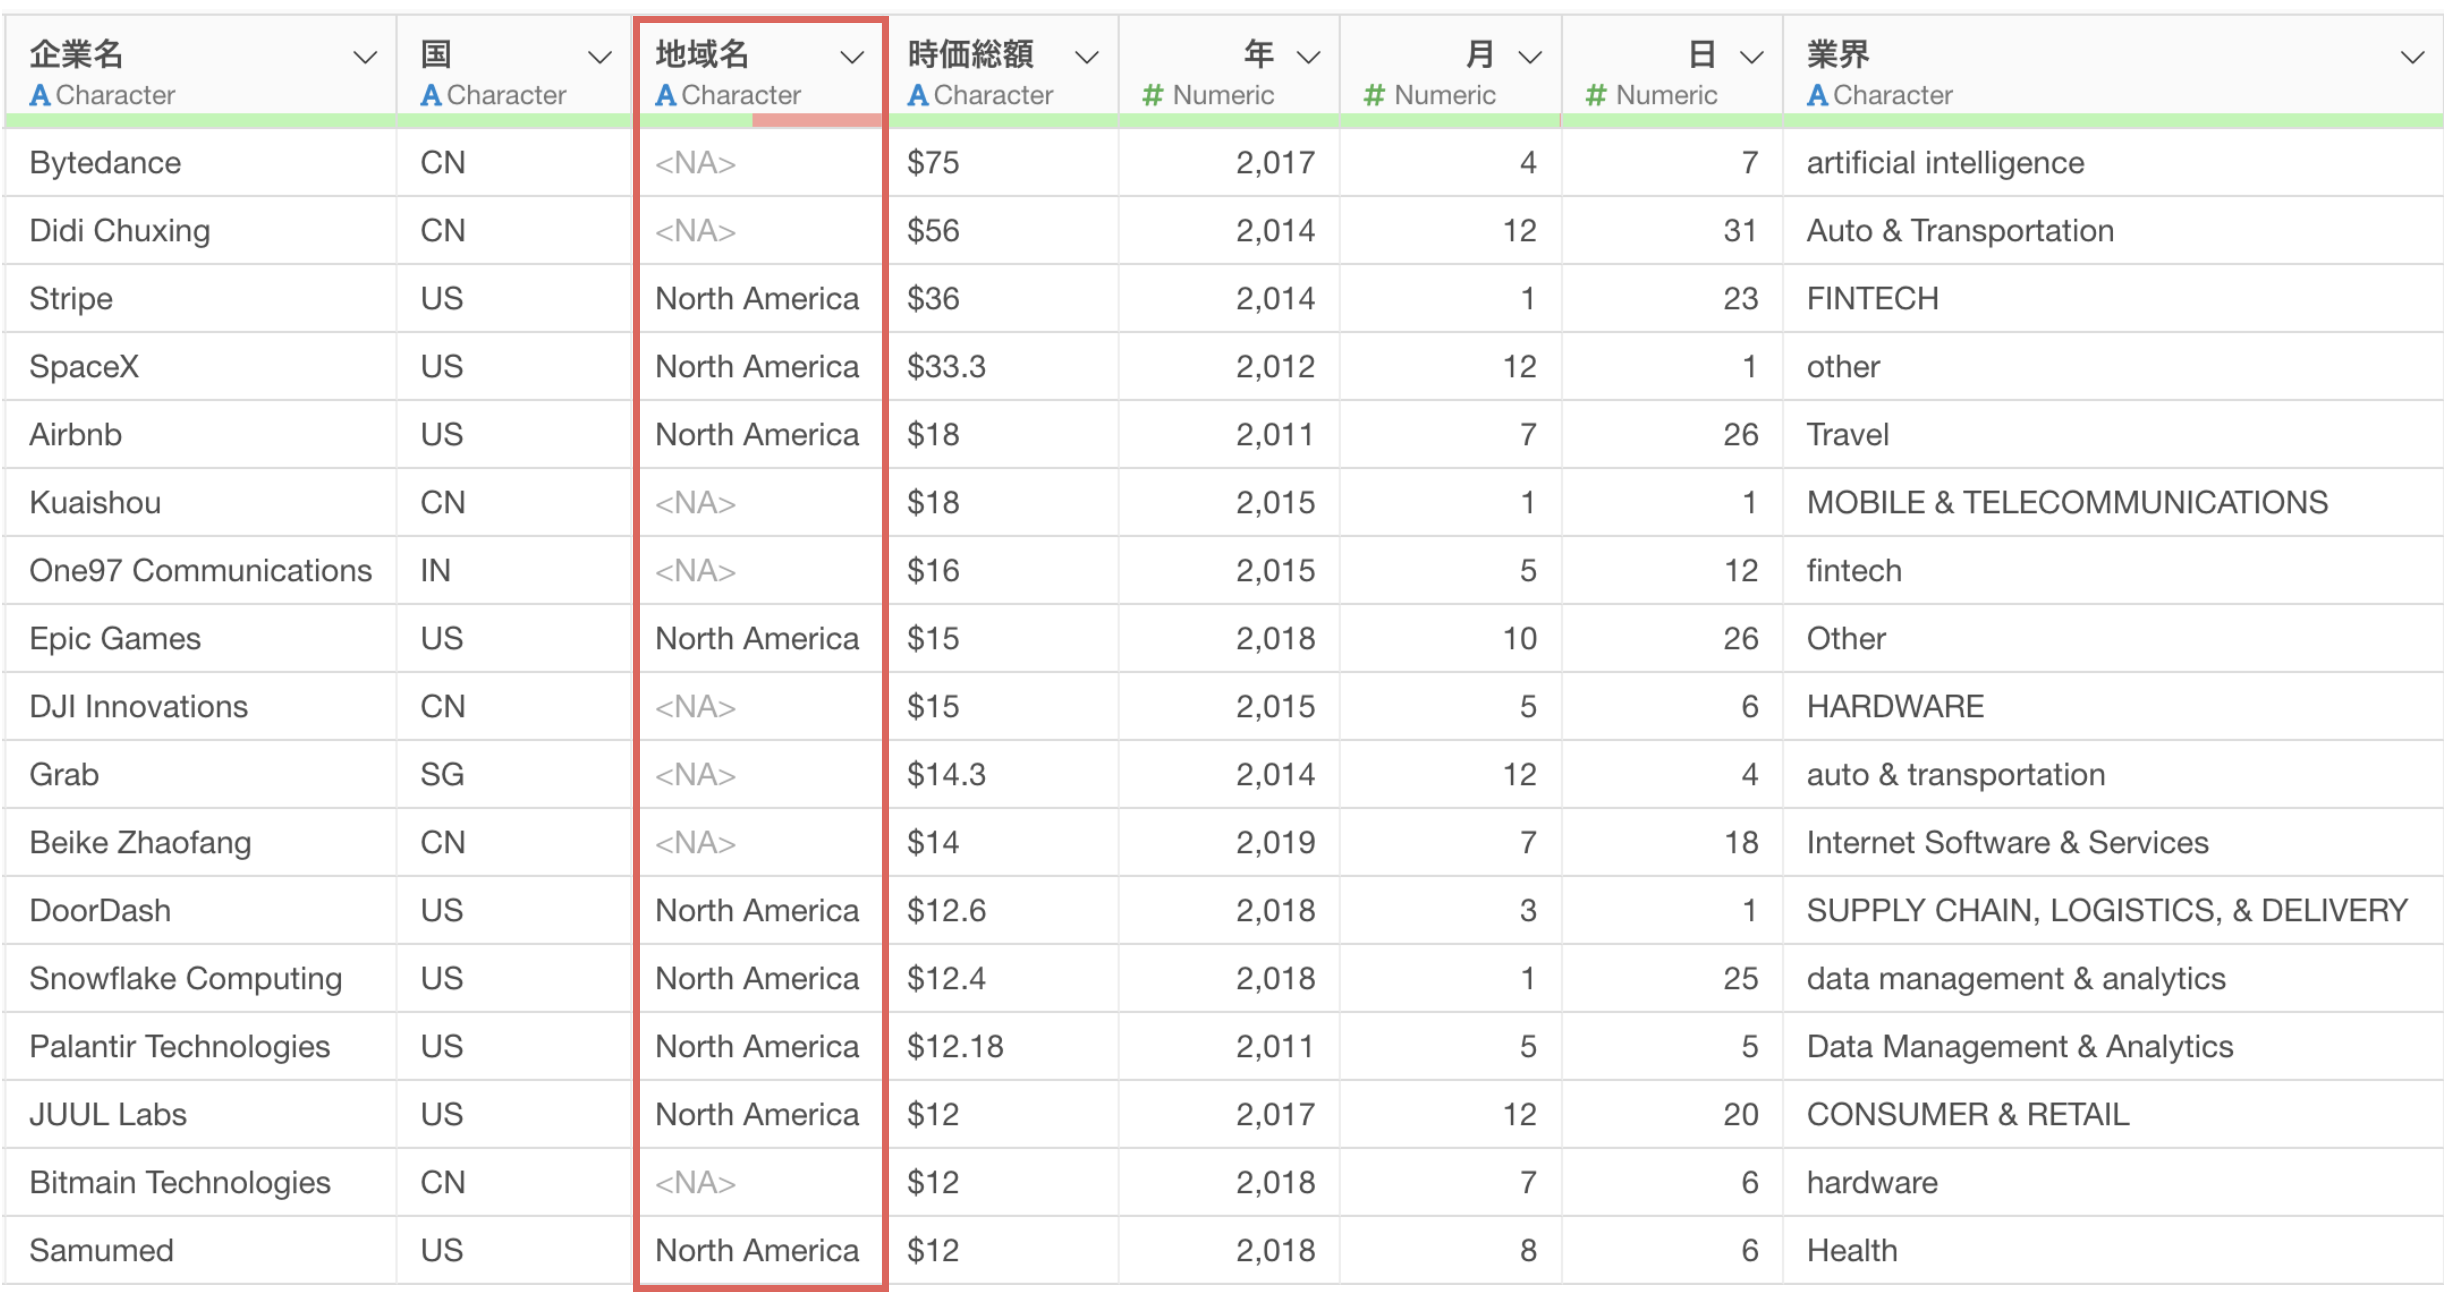Select the Stripe company cell
This screenshot has width=2452, height=1304.
pyautogui.click(x=200, y=298)
